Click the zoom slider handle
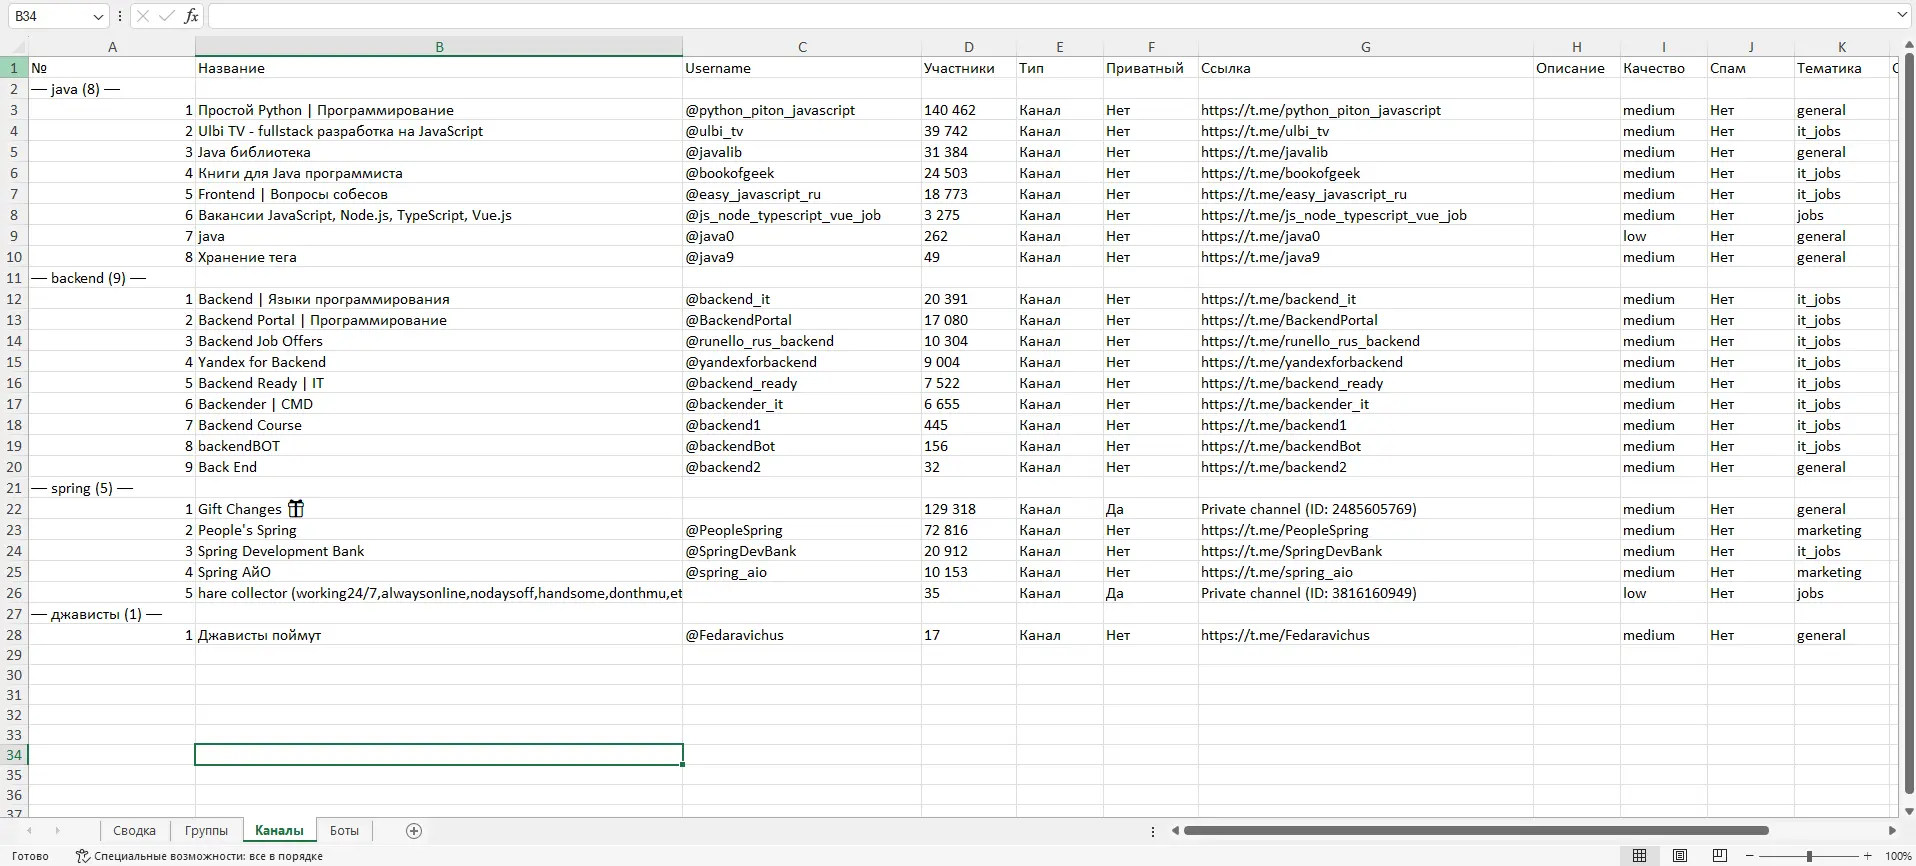Viewport: 1916px width, 866px height. point(1809,856)
